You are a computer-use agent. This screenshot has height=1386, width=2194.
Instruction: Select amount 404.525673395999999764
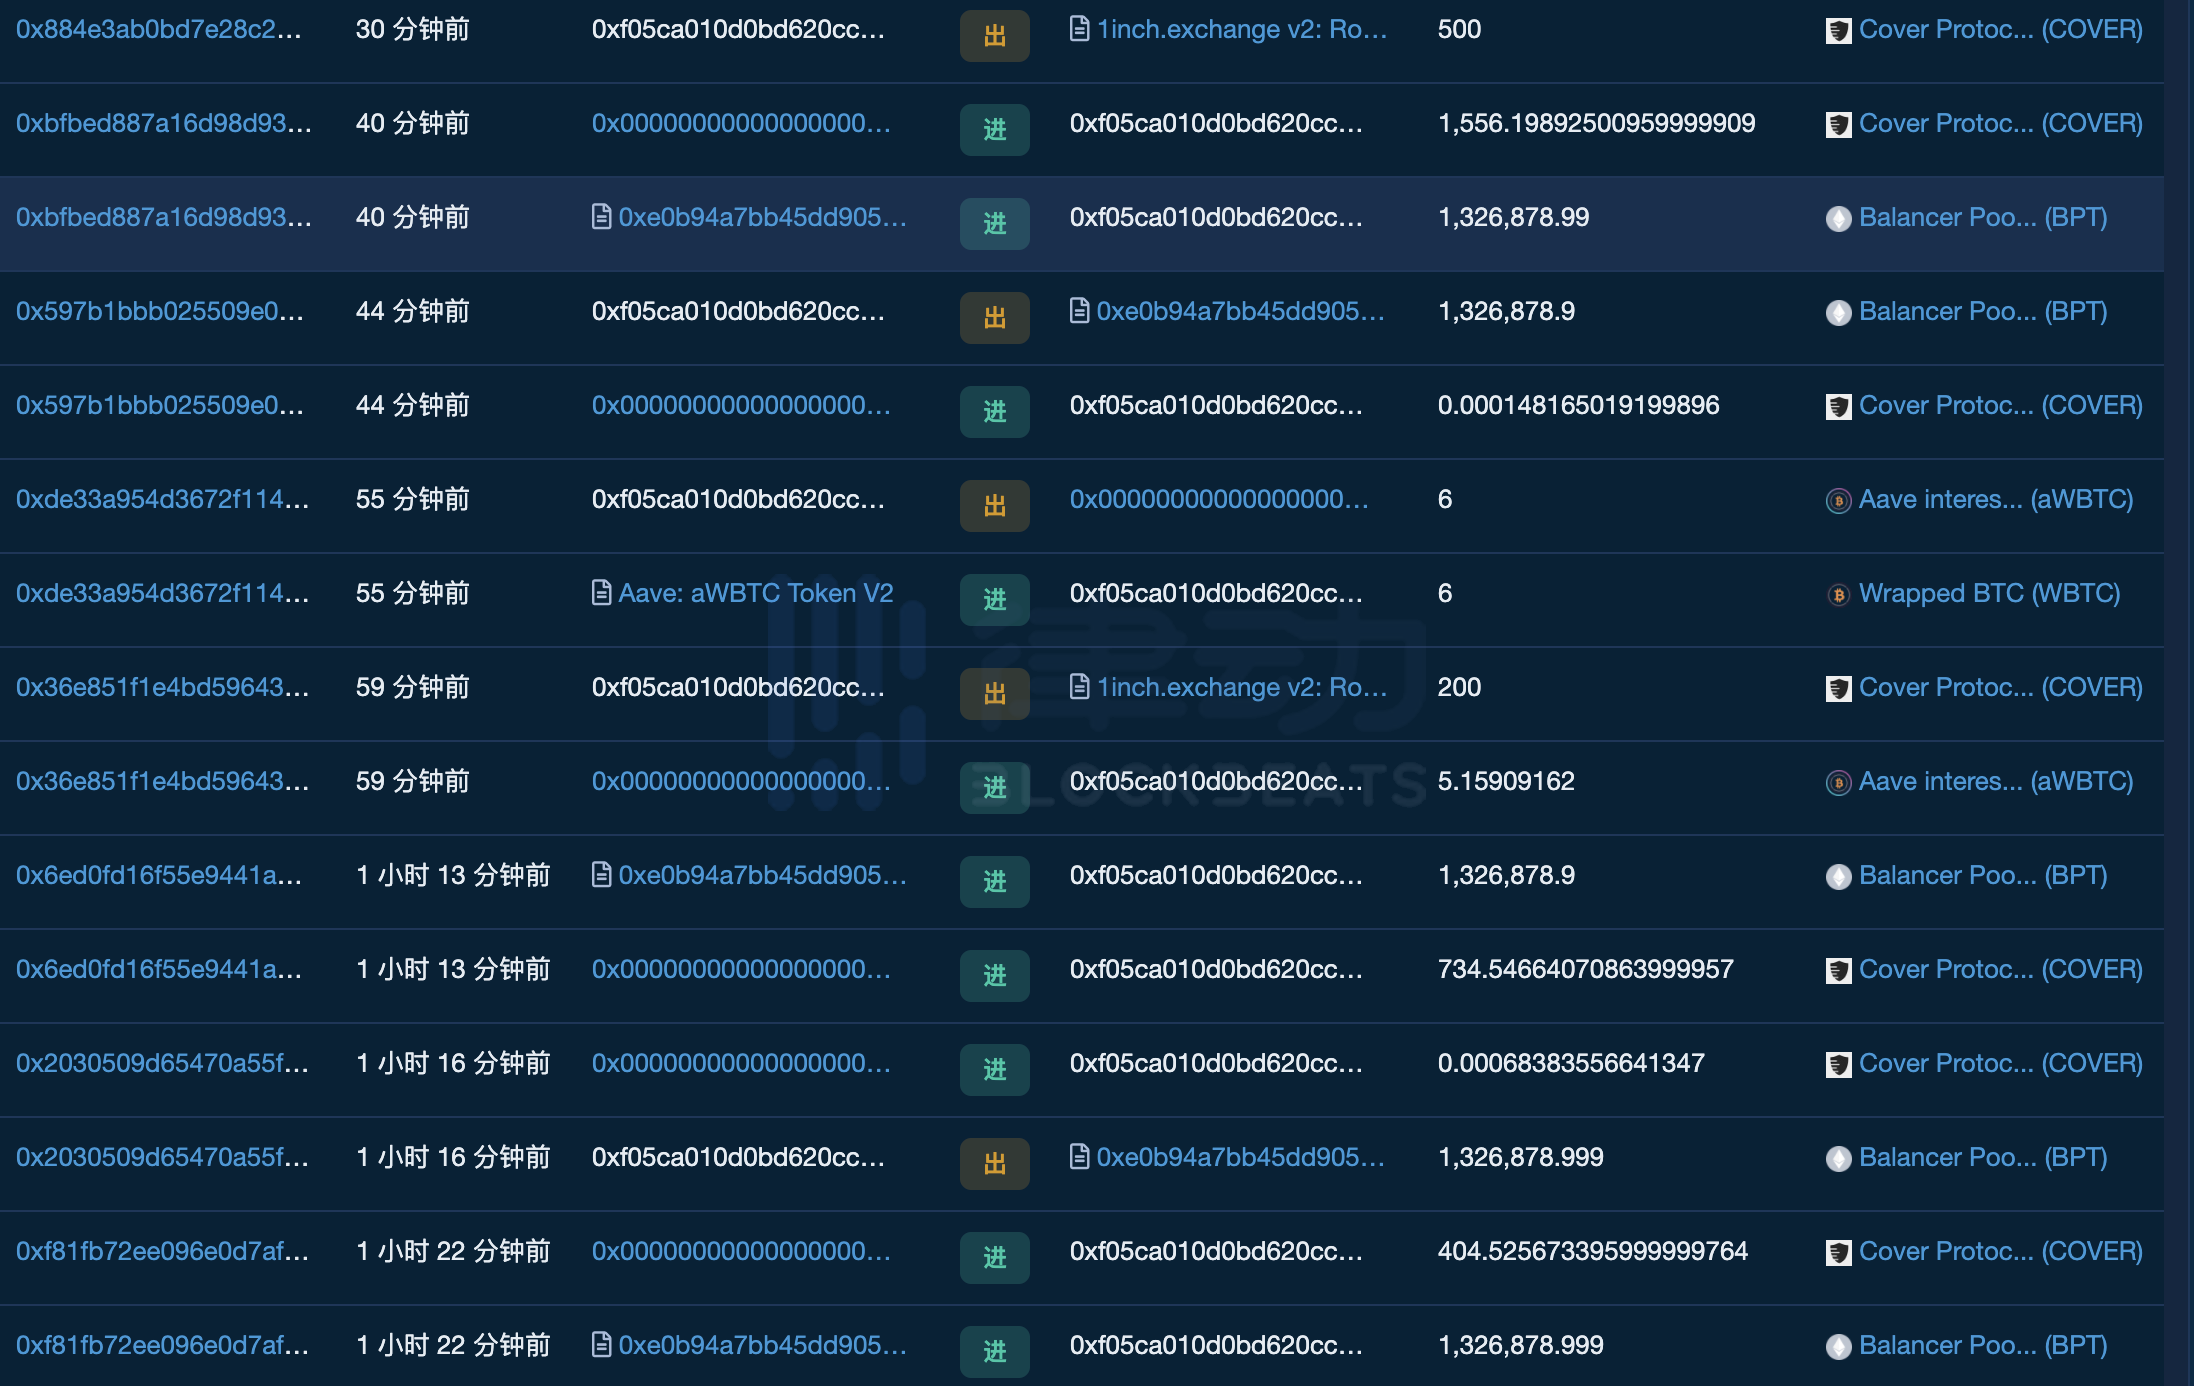point(1593,1251)
